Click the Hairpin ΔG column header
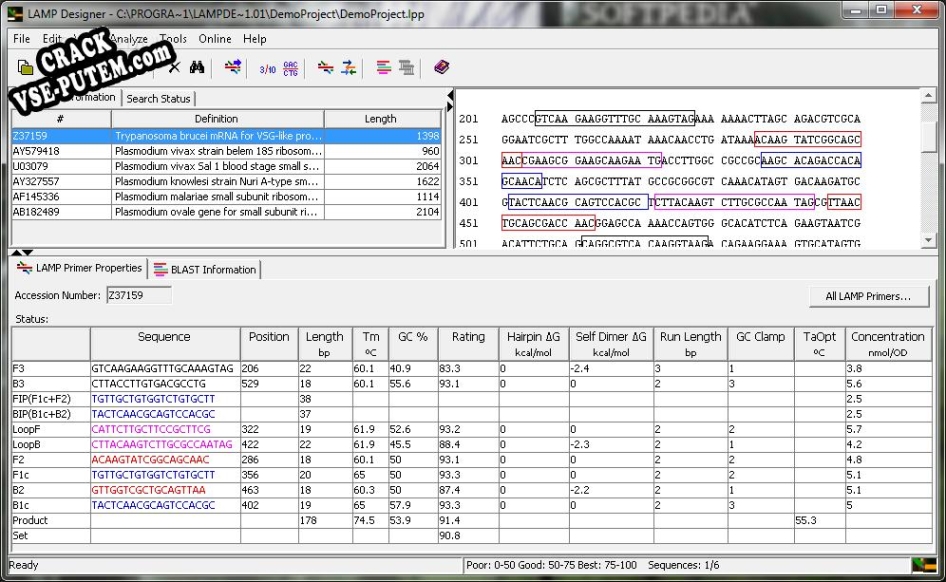The image size is (946, 582). (534, 344)
